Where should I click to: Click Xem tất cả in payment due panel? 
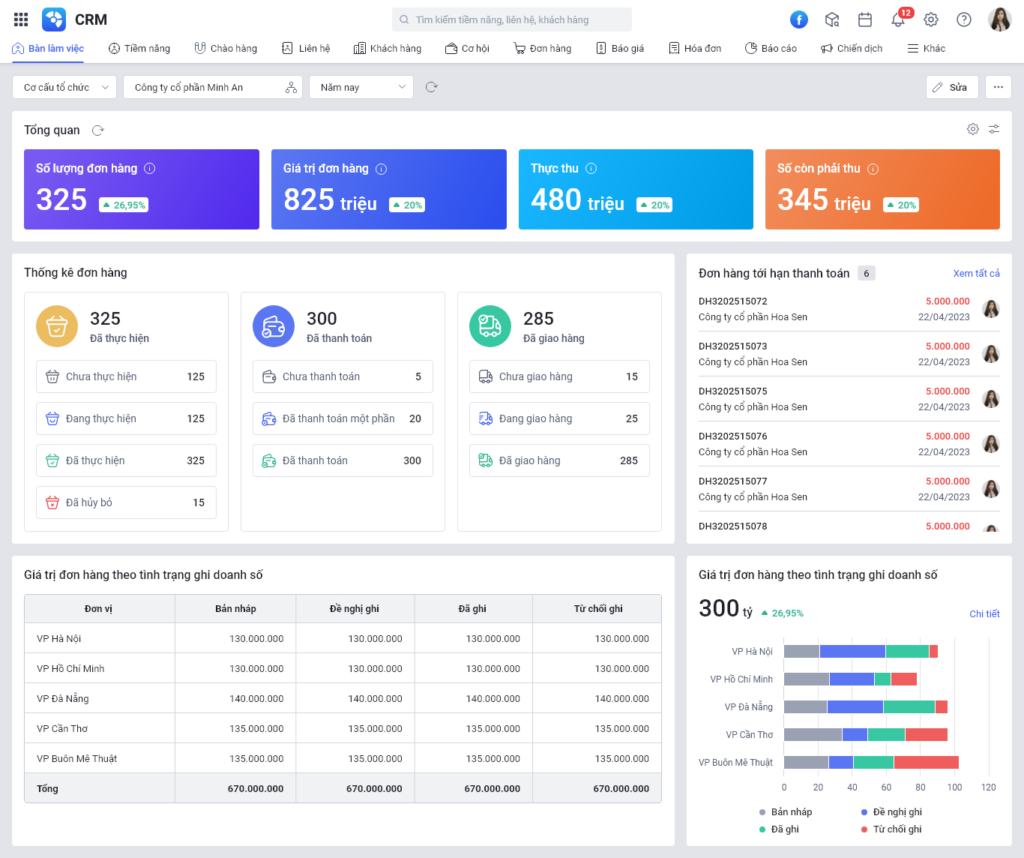[x=977, y=273]
